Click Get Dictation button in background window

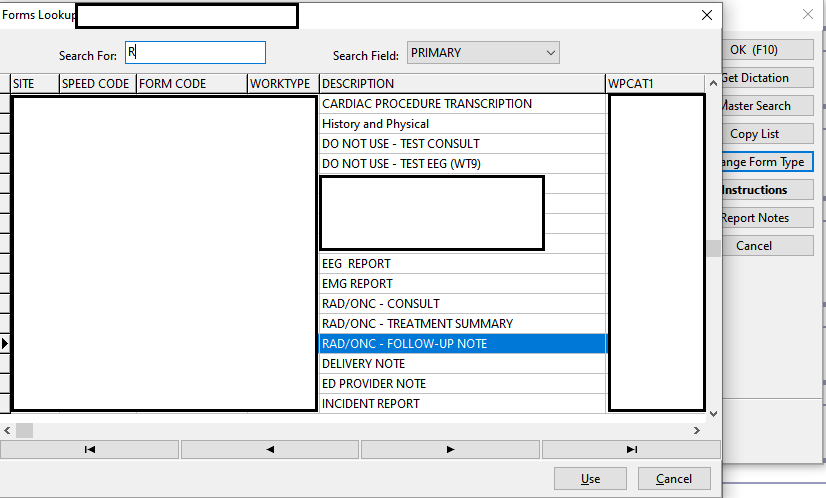(768, 77)
